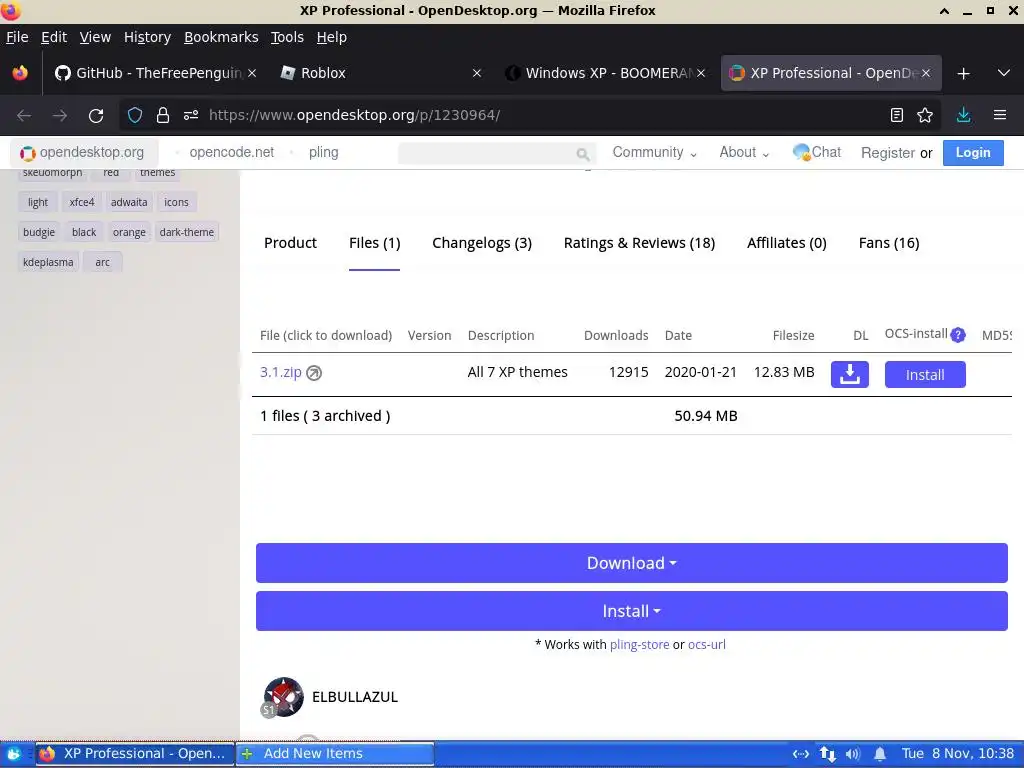The width and height of the screenshot is (1024, 768).
Task: Open the Firefox hamburger menu
Action: click(x=1000, y=115)
